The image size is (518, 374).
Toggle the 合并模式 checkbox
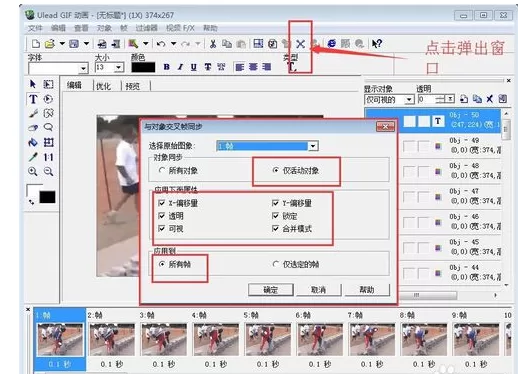(275, 229)
